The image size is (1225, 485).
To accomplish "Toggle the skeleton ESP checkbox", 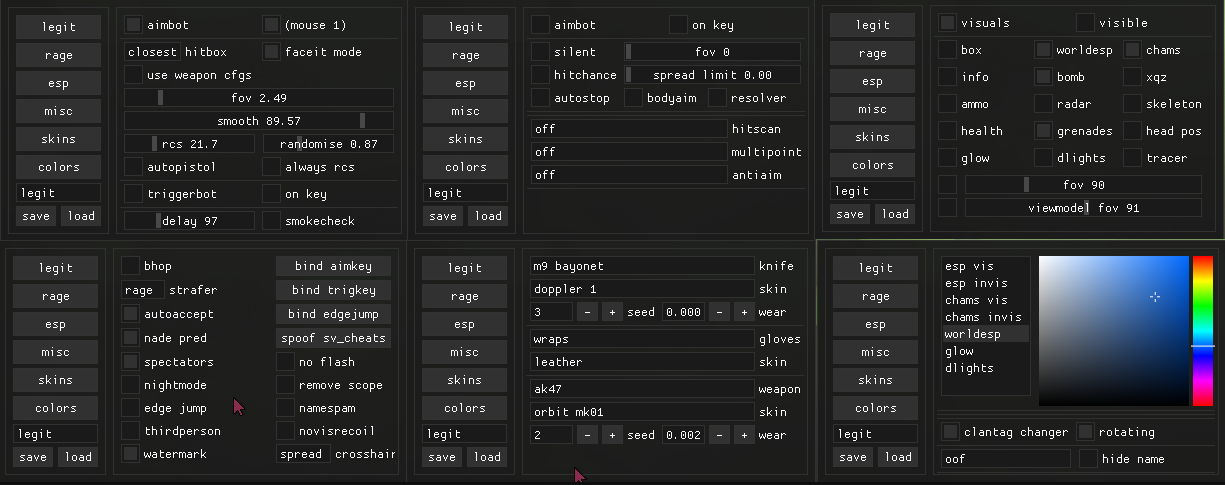I will (x=1132, y=103).
